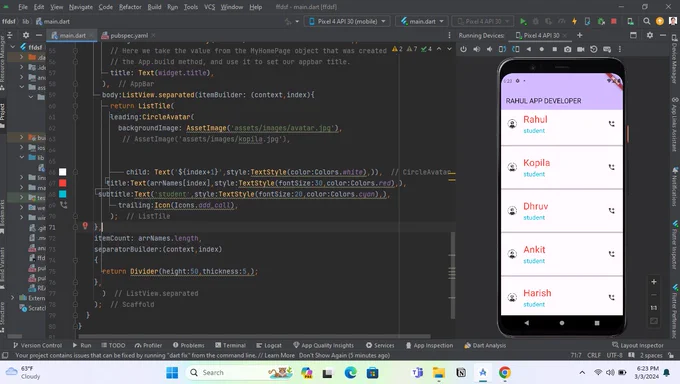The image size is (680, 384).
Task: Toggle Resource Manager sidebar tool window
Action: coord(3,62)
